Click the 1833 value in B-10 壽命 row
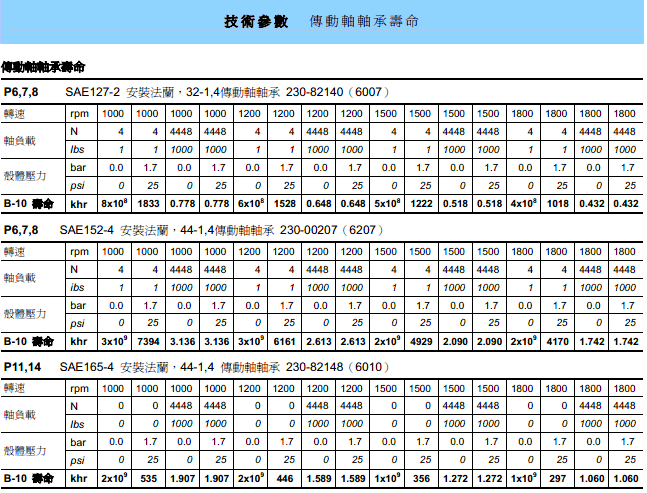This screenshot has width=647, height=493. pos(149,203)
